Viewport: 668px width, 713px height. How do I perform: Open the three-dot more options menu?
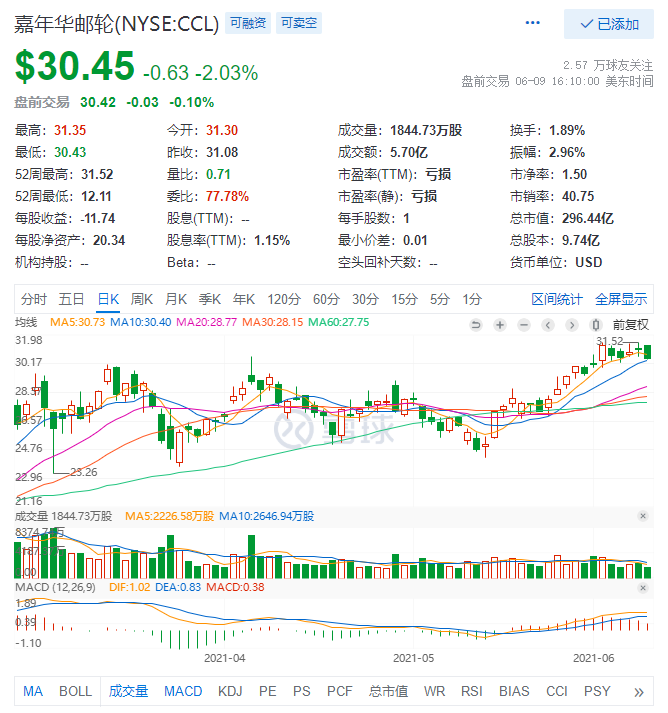tap(532, 23)
